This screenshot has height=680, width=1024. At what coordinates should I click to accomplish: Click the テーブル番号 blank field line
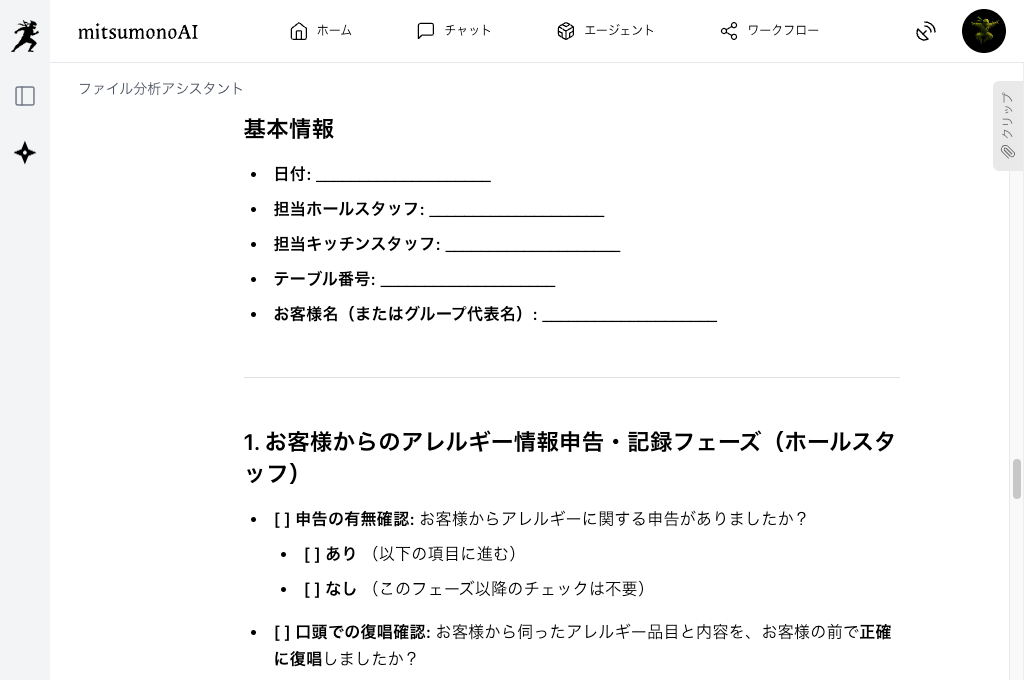click(467, 280)
